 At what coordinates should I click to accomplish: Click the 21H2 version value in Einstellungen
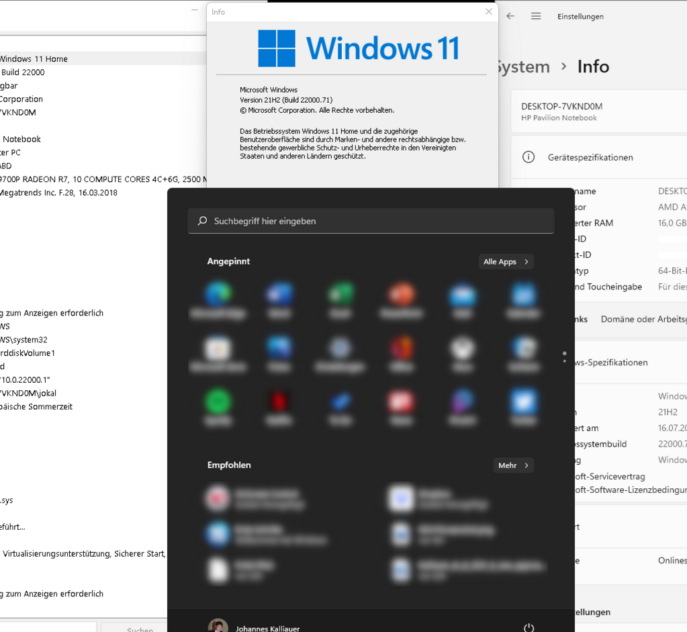pos(668,412)
